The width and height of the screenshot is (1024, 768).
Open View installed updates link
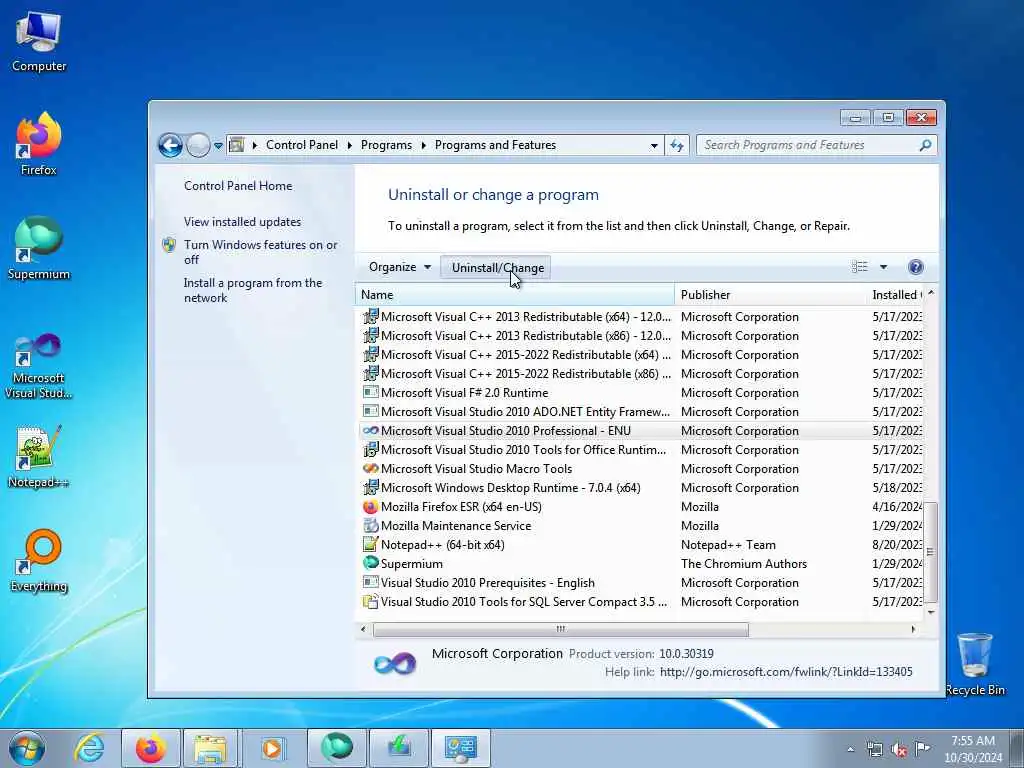[x=242, y=221]
